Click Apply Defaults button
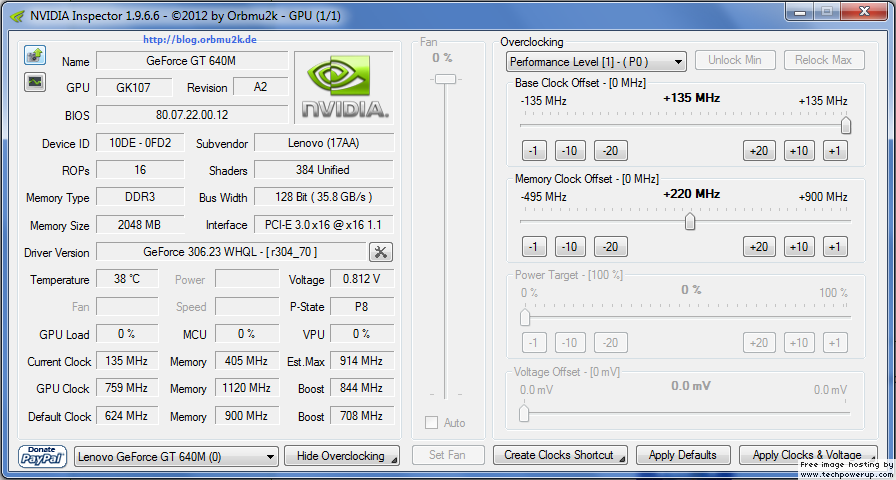896x480 pixels. click(x=683, y=455)
